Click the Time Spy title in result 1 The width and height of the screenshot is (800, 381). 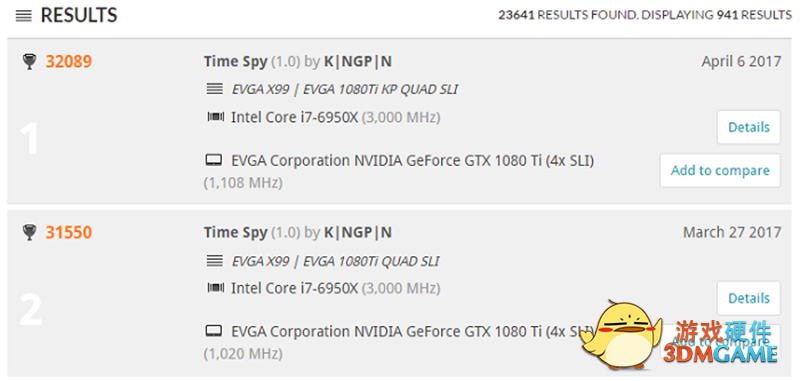235,62
